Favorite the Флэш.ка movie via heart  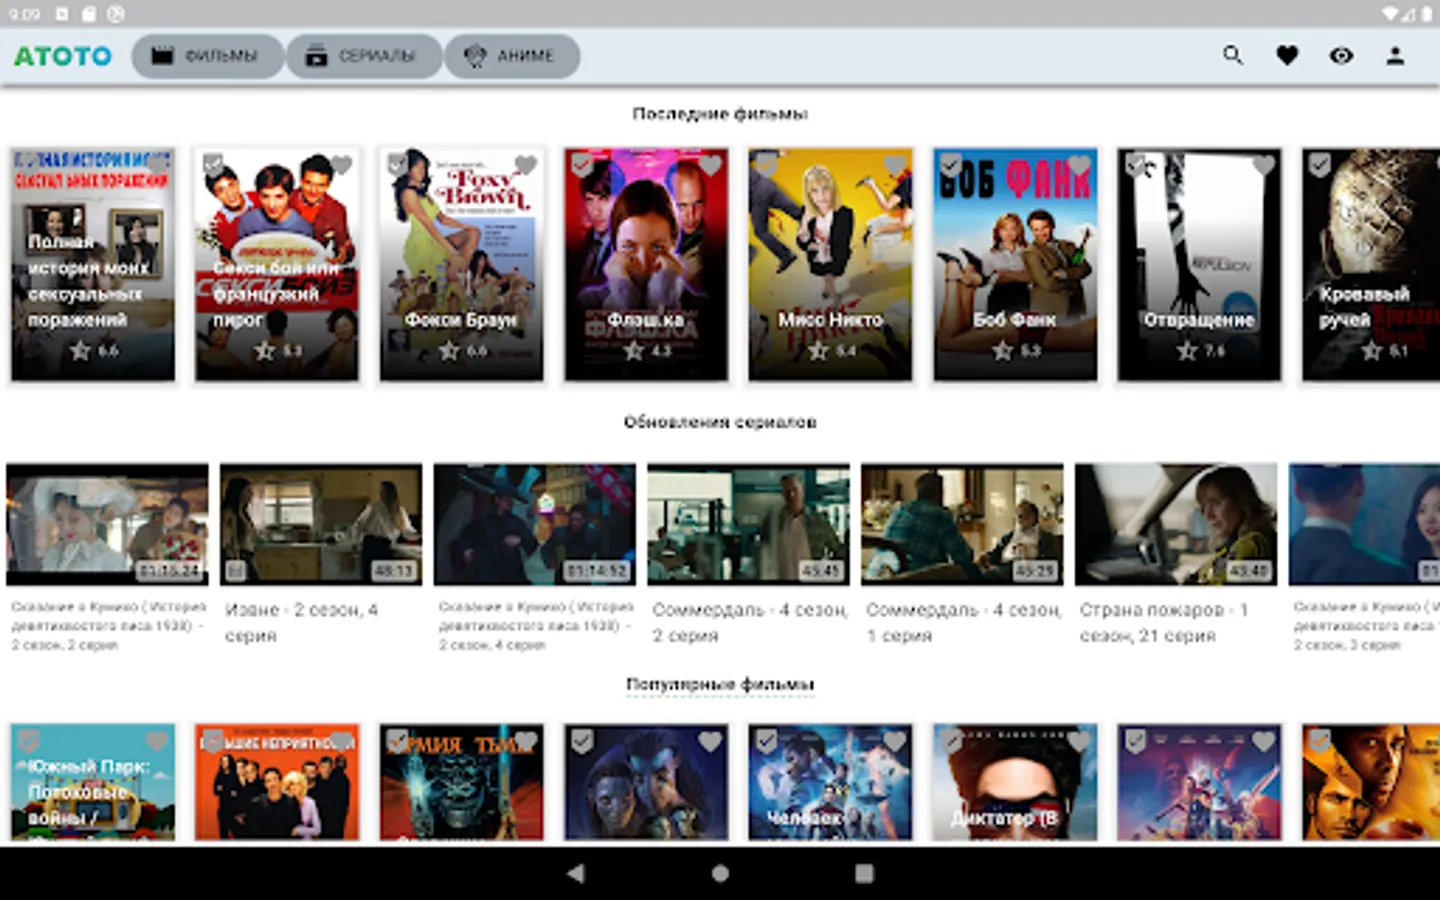point(710,165)
